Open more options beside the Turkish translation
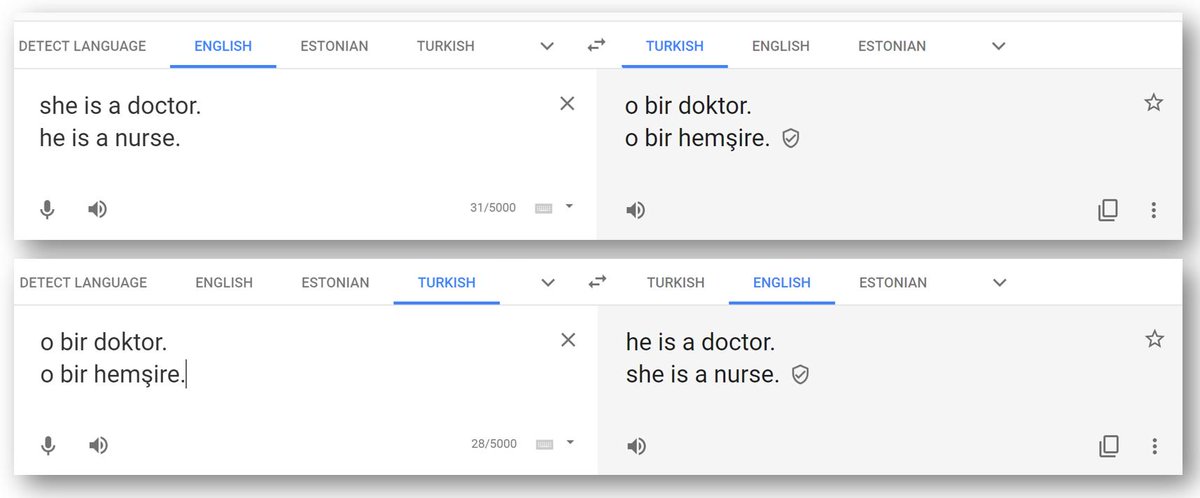The image size is (1200, 498). pyautogui.click(x=1153, y=210)
